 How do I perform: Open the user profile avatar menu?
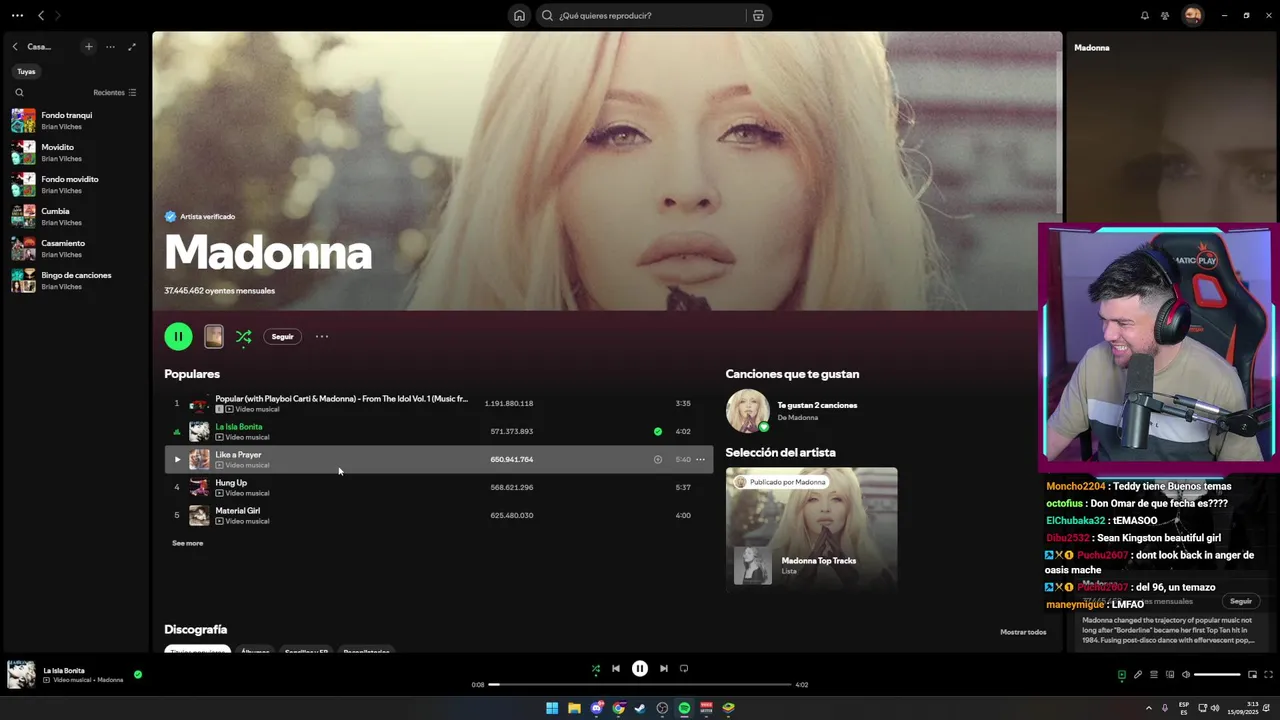pos(1192,15)
